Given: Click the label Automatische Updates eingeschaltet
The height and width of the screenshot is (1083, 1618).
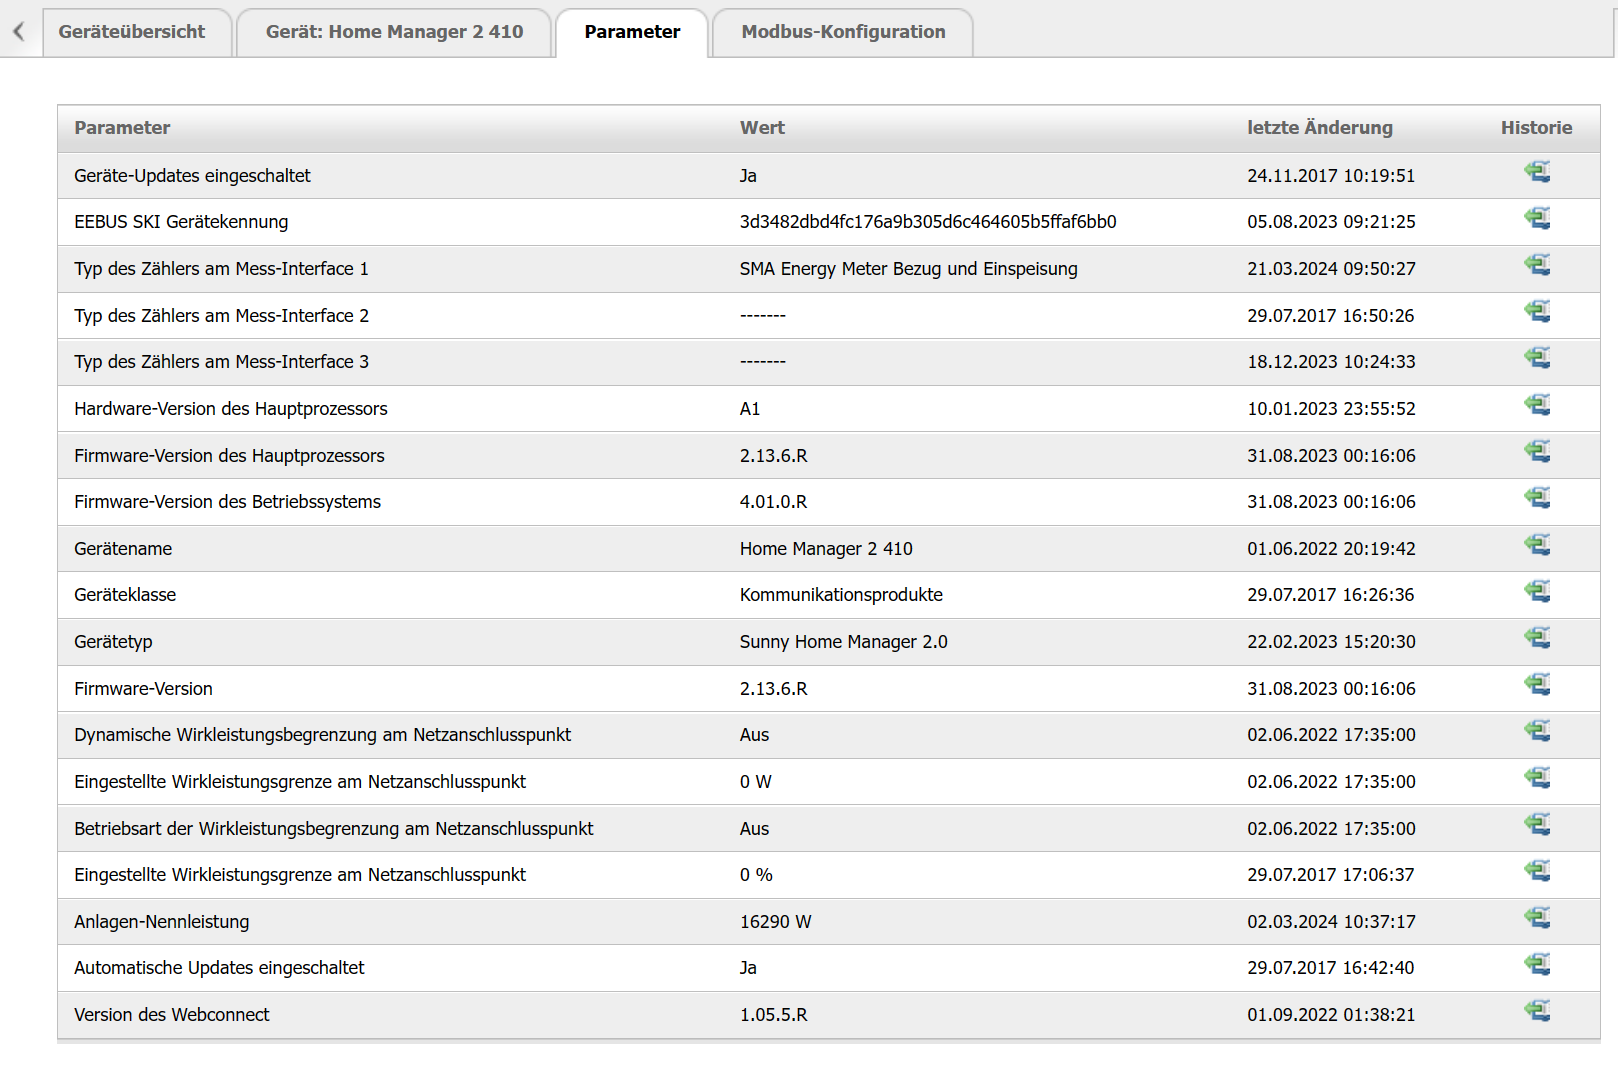Looking at the screenshot, I should click(219, 968).
